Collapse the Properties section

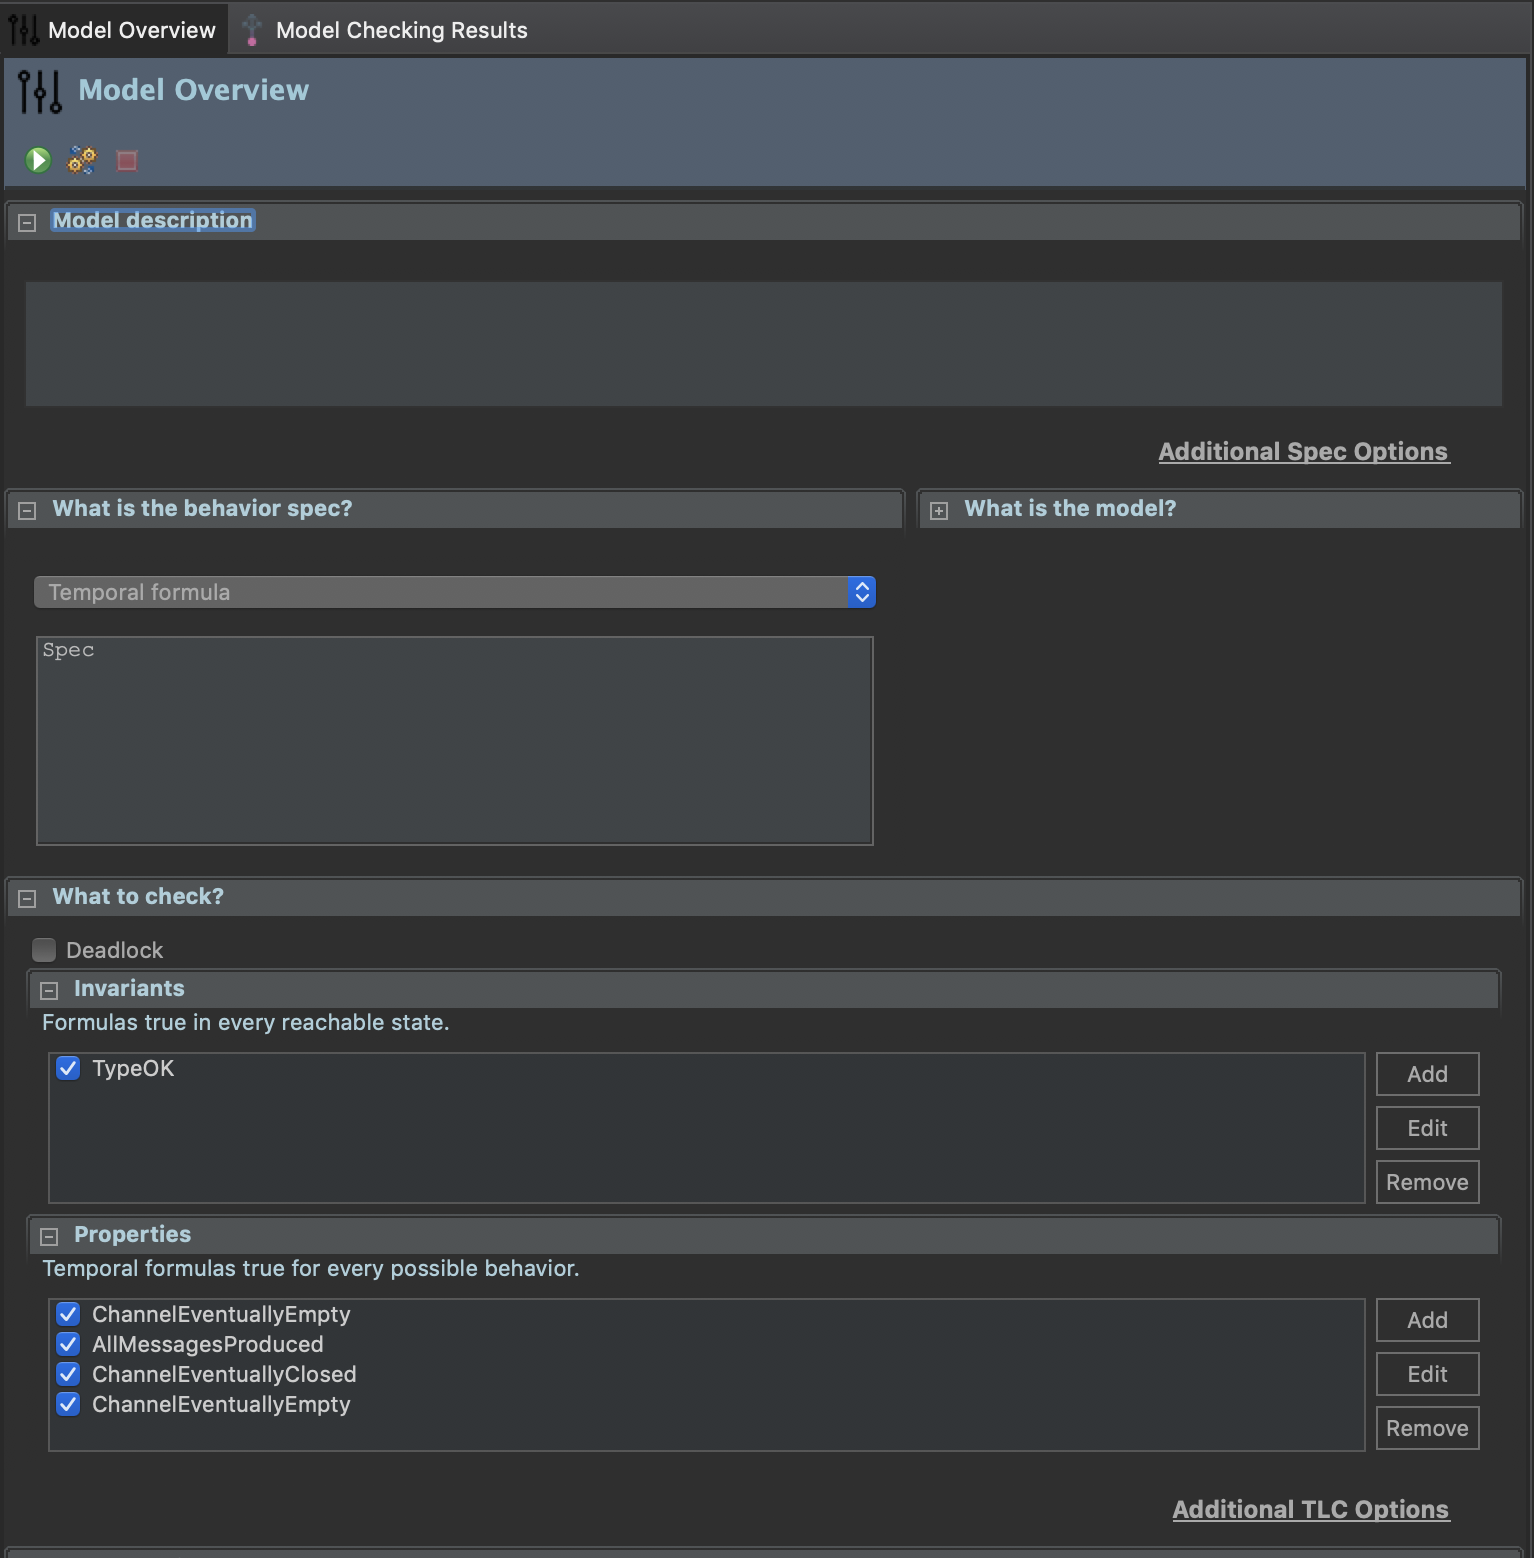coord(49,1236)
